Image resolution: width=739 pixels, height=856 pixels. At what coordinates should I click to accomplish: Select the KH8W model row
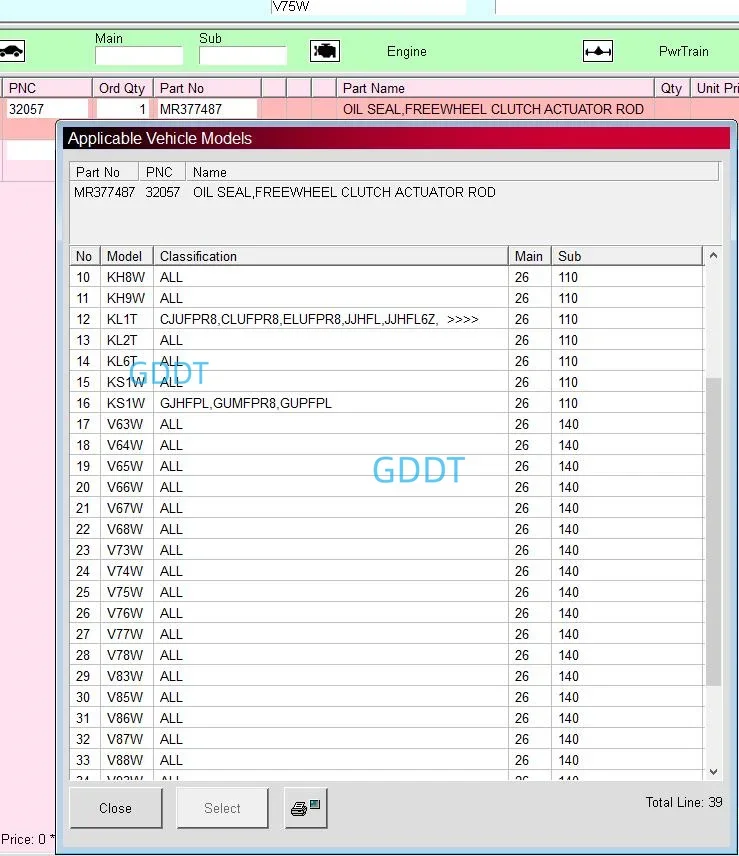pyautogui.click(x=386, y=277)
